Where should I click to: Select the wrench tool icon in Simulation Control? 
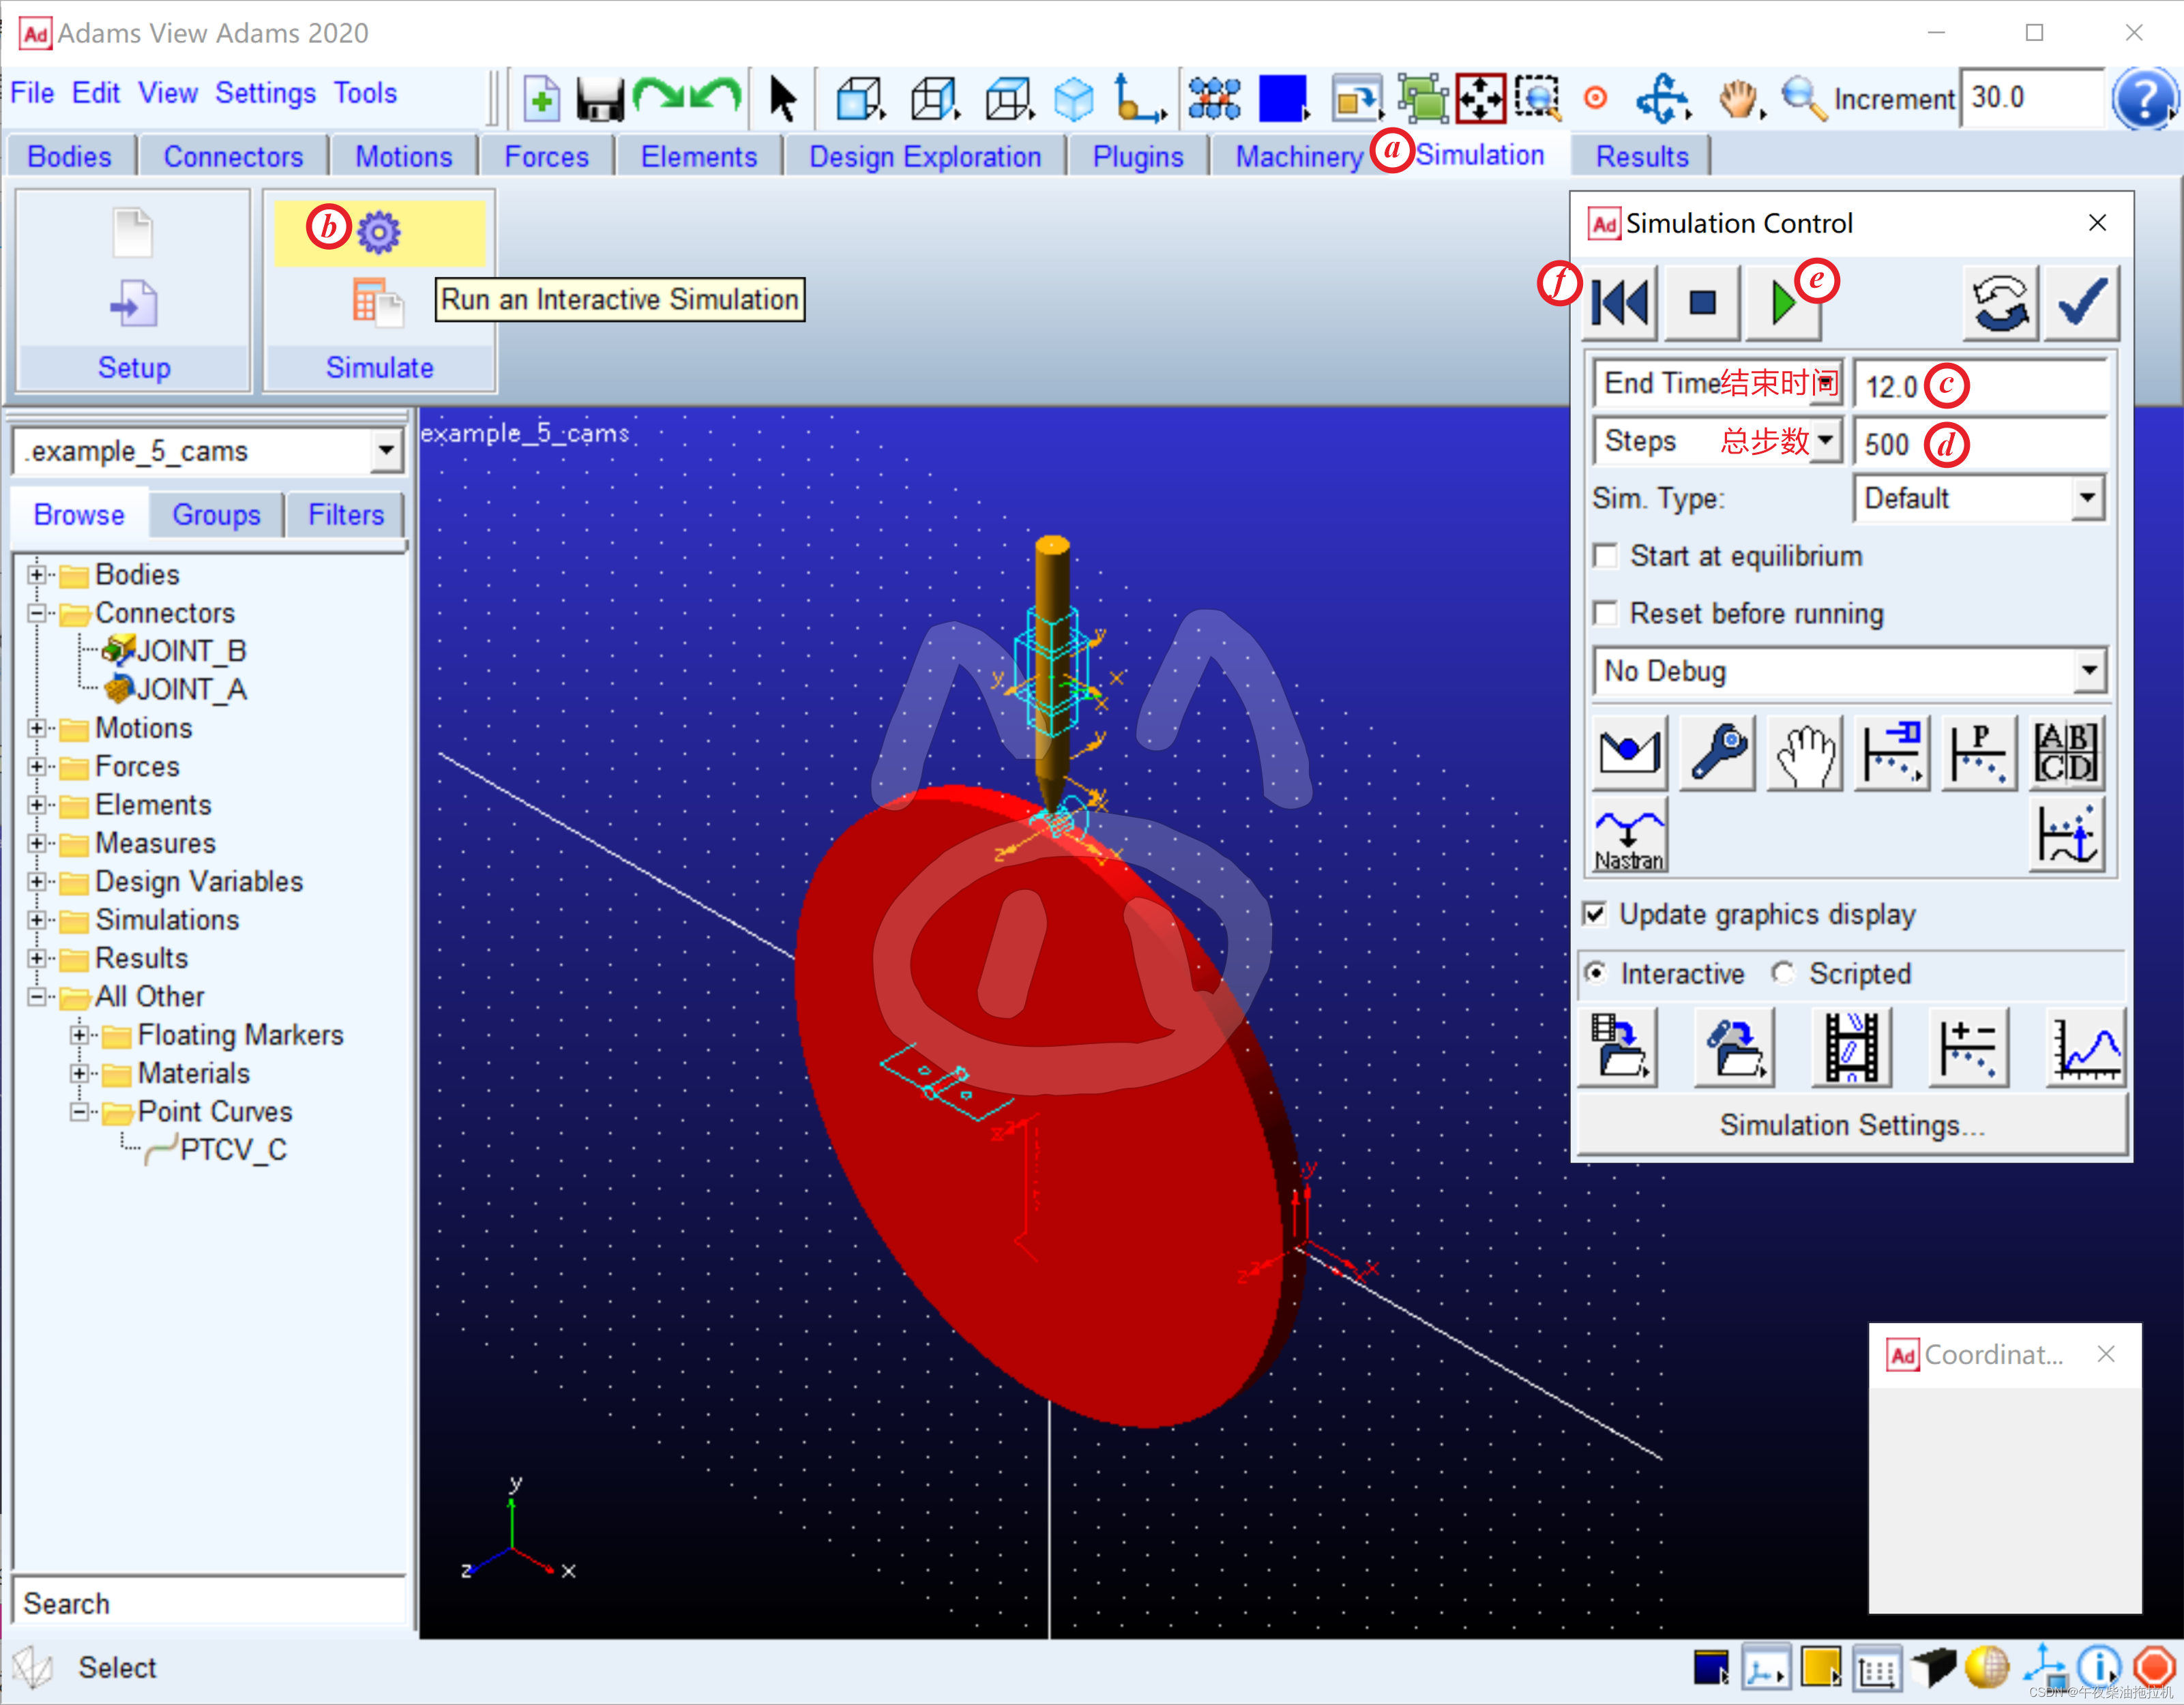(1717, 753)
